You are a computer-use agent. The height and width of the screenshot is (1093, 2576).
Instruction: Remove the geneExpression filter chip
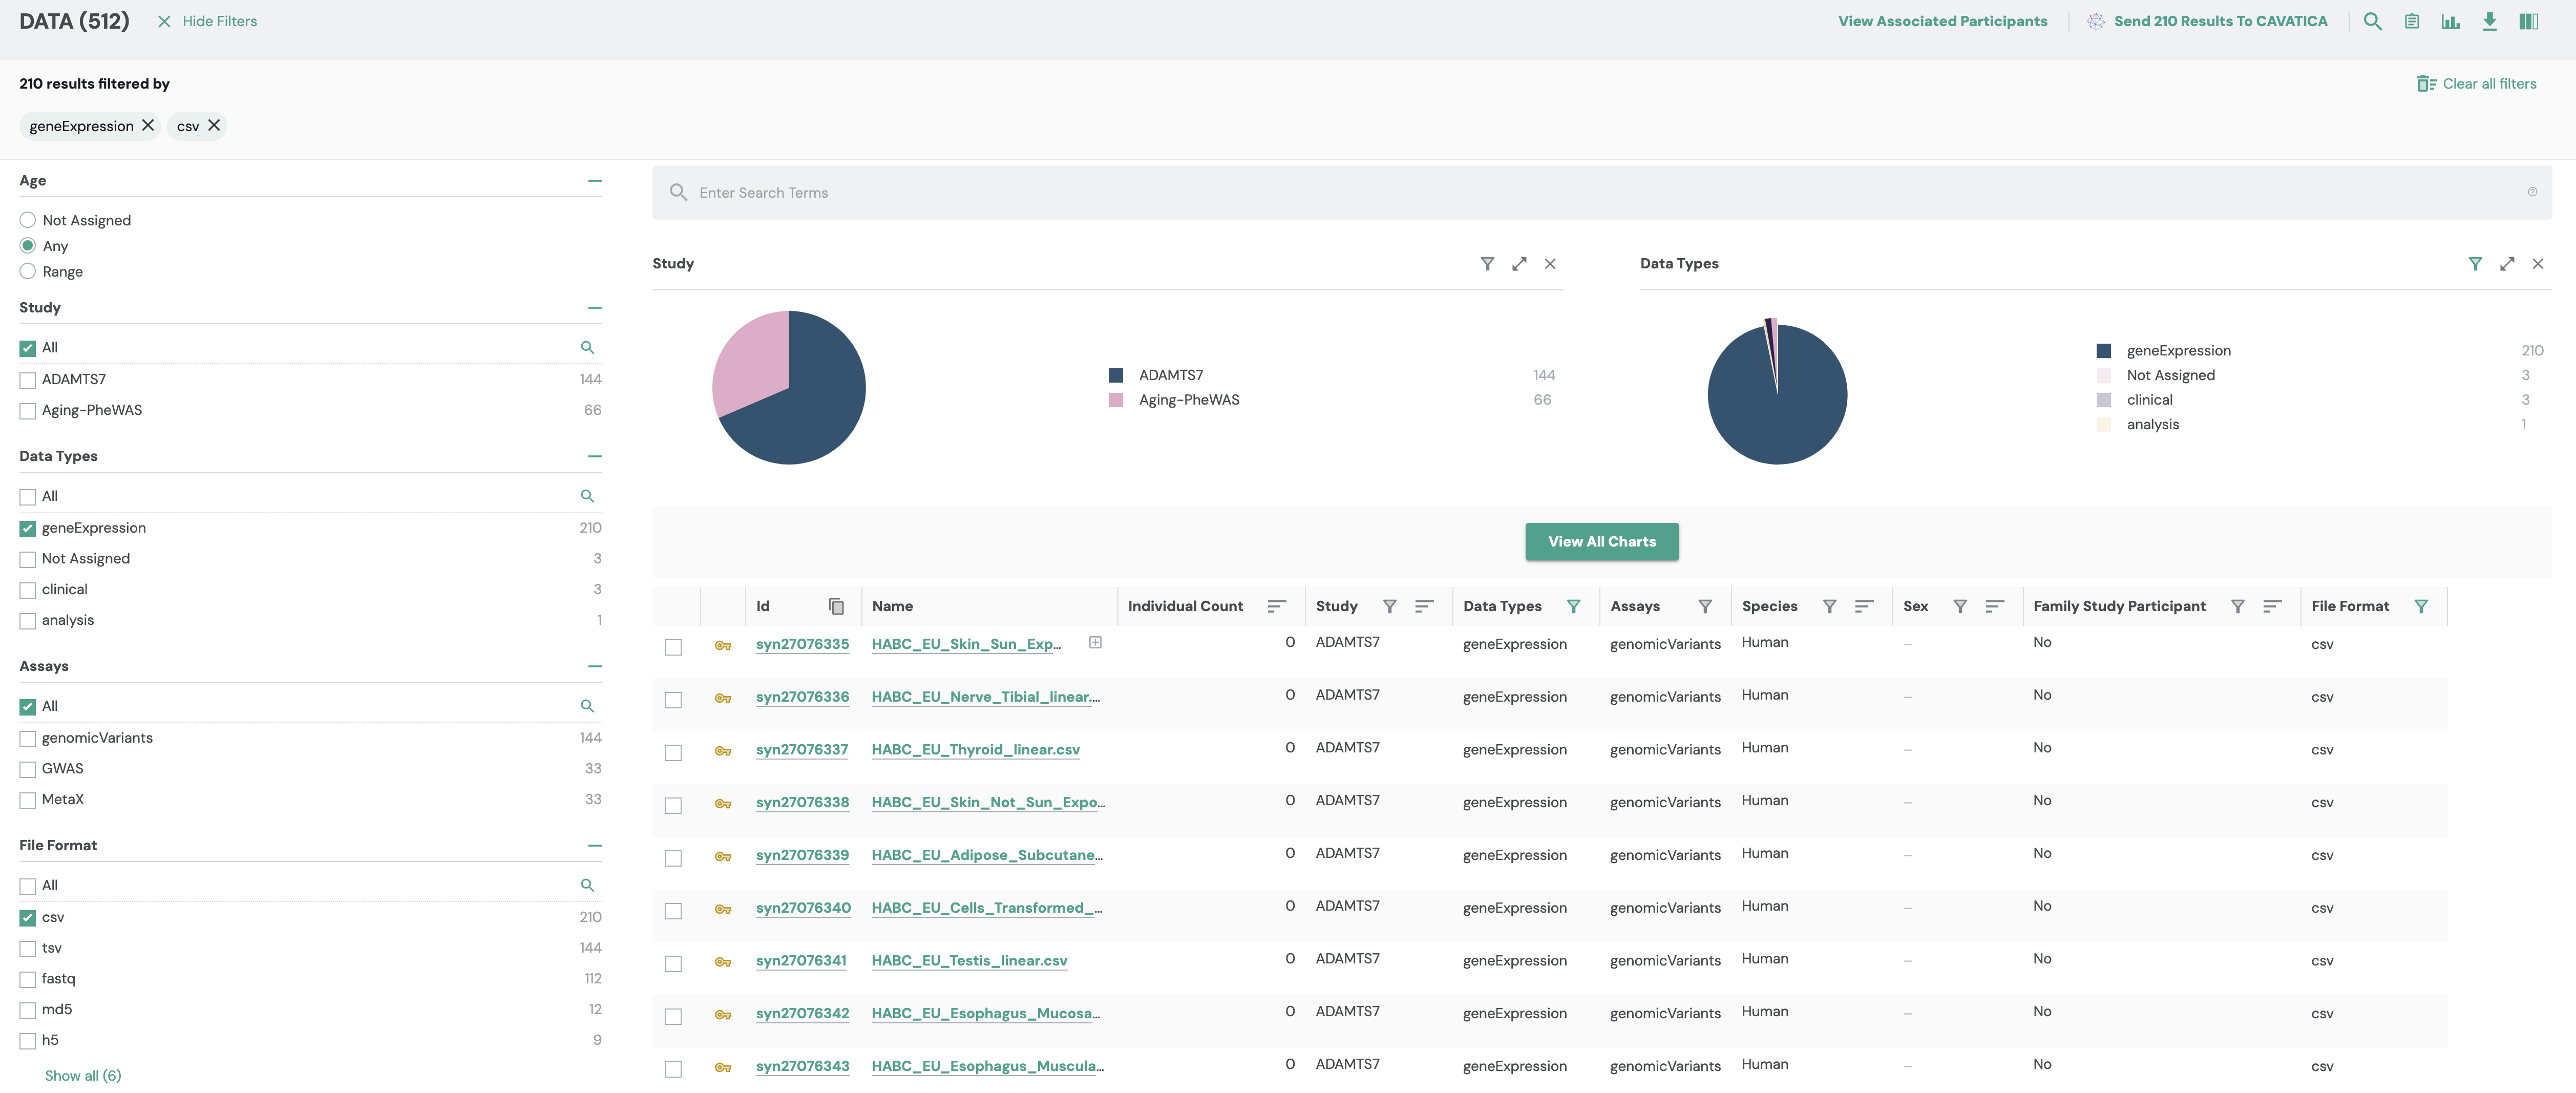tap(148, 125)
